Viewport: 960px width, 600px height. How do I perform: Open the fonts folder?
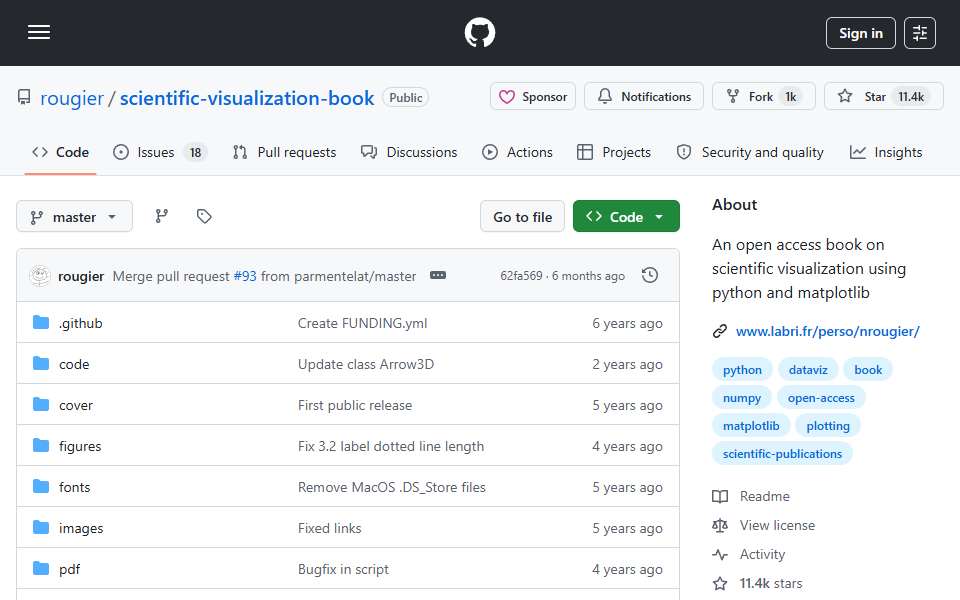pyautogui.click(x=74, y=487)
